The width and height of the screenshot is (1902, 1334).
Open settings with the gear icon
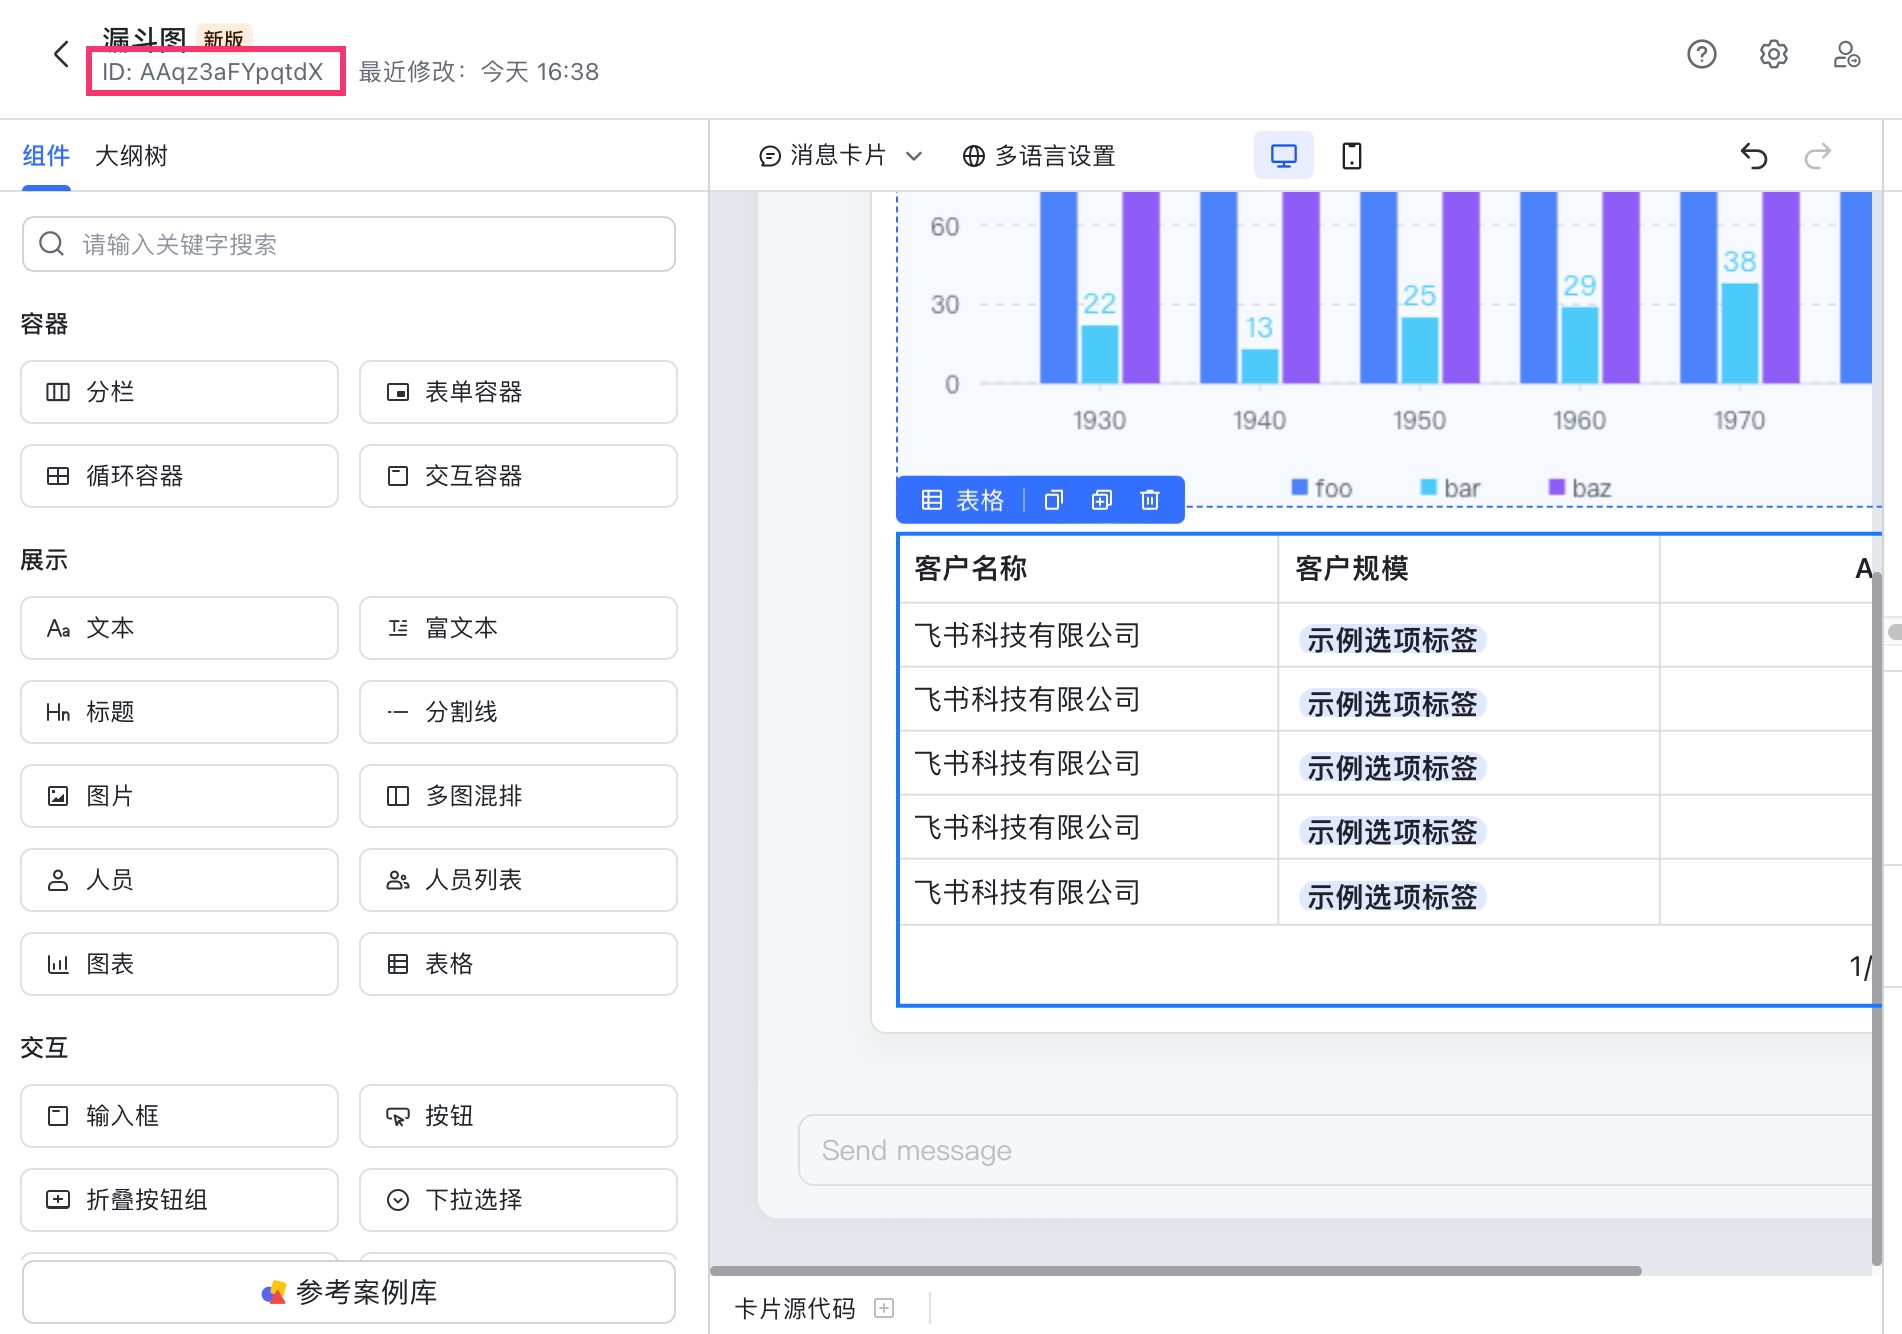coord(1774,55)
